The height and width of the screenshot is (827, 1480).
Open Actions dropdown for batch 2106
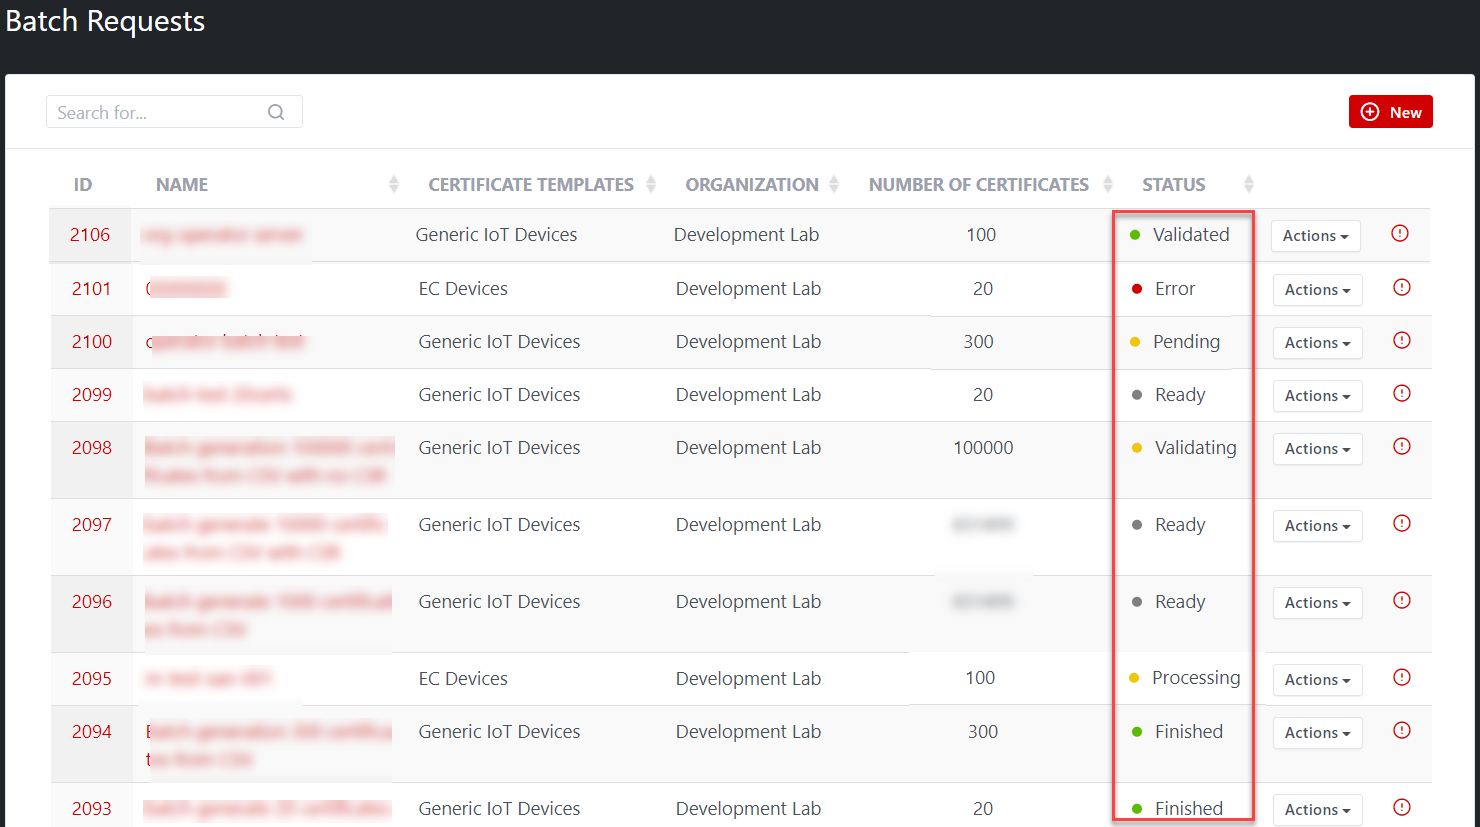(x=1315, y=236)
